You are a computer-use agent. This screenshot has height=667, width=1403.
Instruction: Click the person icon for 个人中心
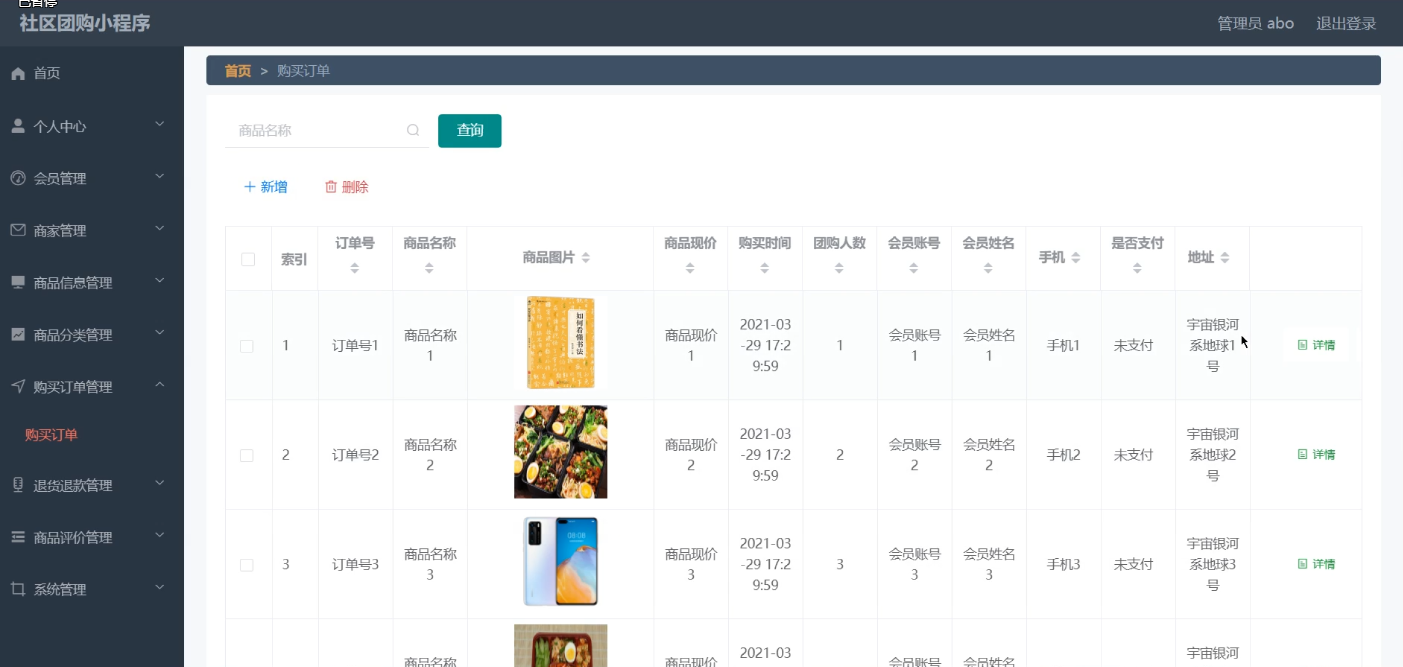tap(18, 126)
